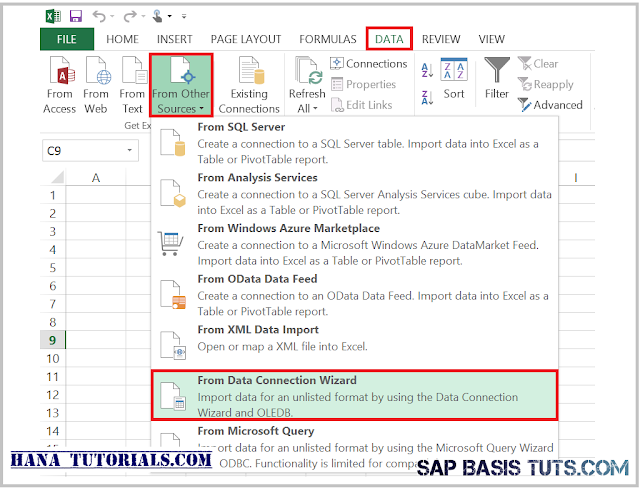Sort descending Z to A

[427, 98]
